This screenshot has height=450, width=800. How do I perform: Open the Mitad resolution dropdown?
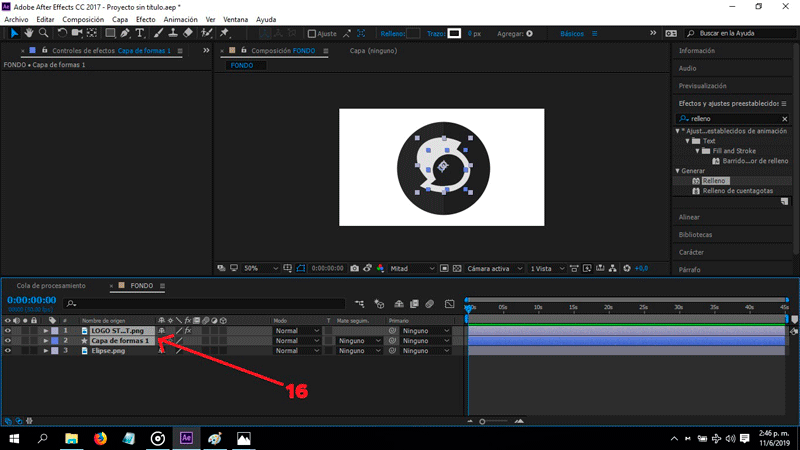point(413,268)
